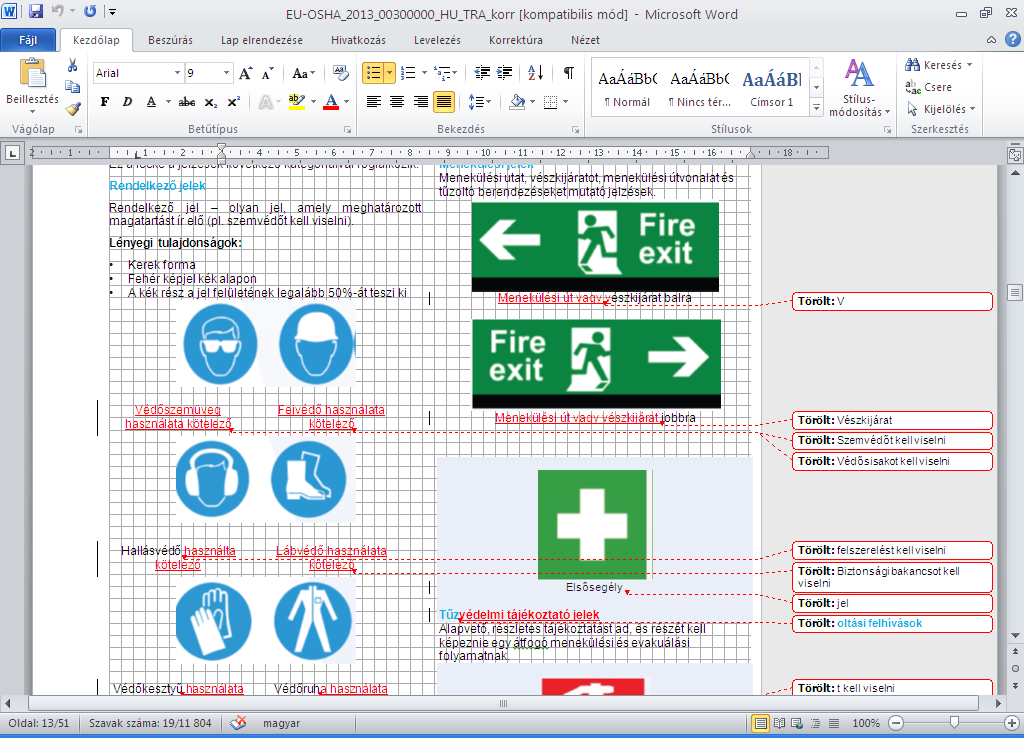Open the Kijelölés (Select) dropdown
1024x738 pixels.
940,109
